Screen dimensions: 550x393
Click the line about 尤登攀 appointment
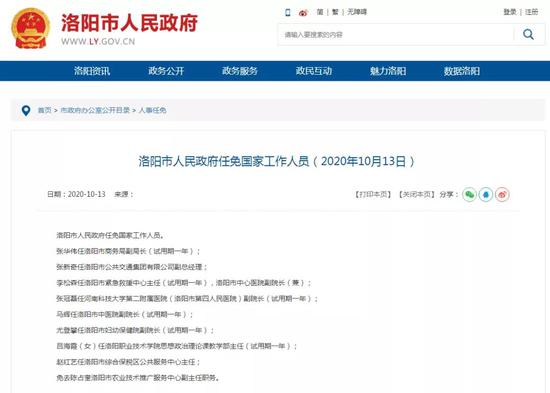[135, 330]
